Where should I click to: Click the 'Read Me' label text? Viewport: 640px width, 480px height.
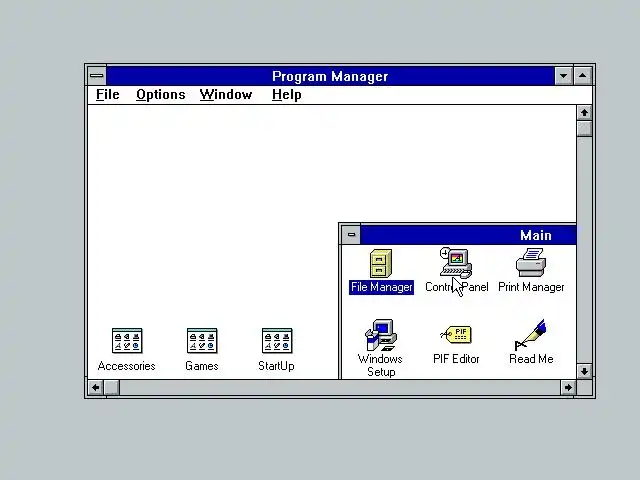(531, 359)
